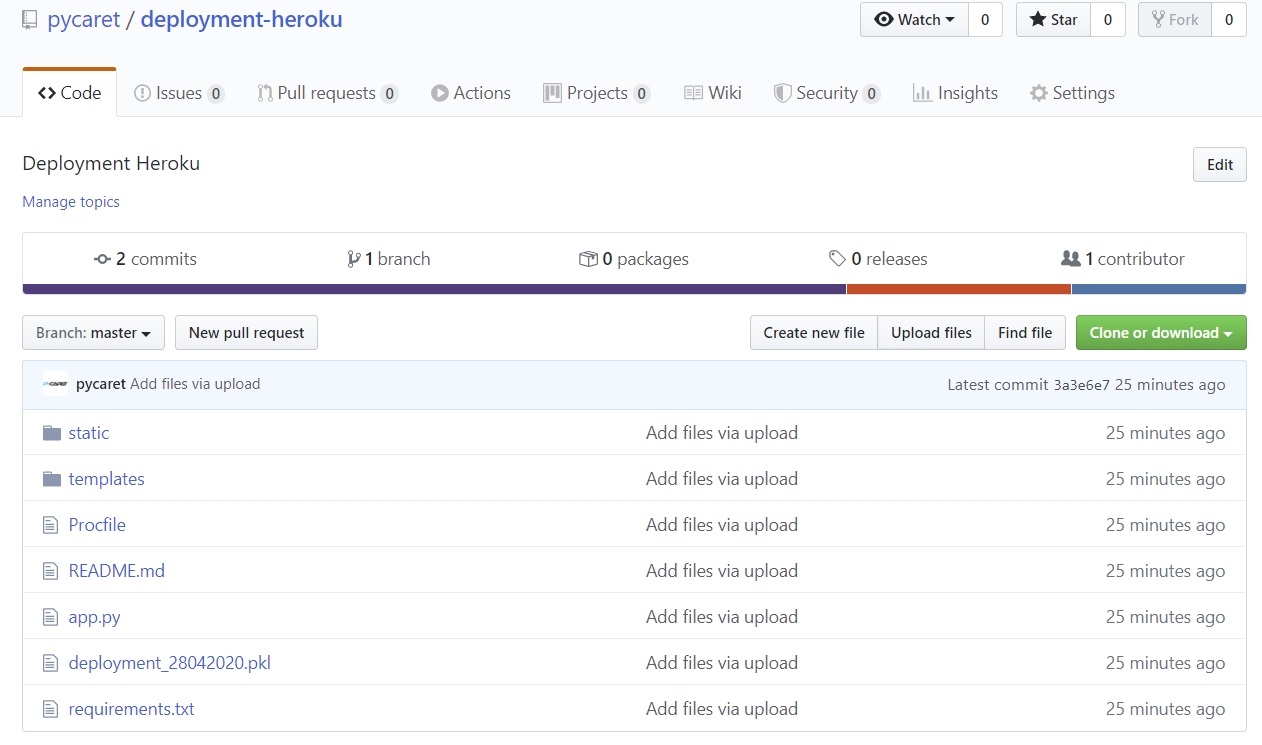Open latest commit hash 3a3e6e7
1262x745 pixels.
1081,385
